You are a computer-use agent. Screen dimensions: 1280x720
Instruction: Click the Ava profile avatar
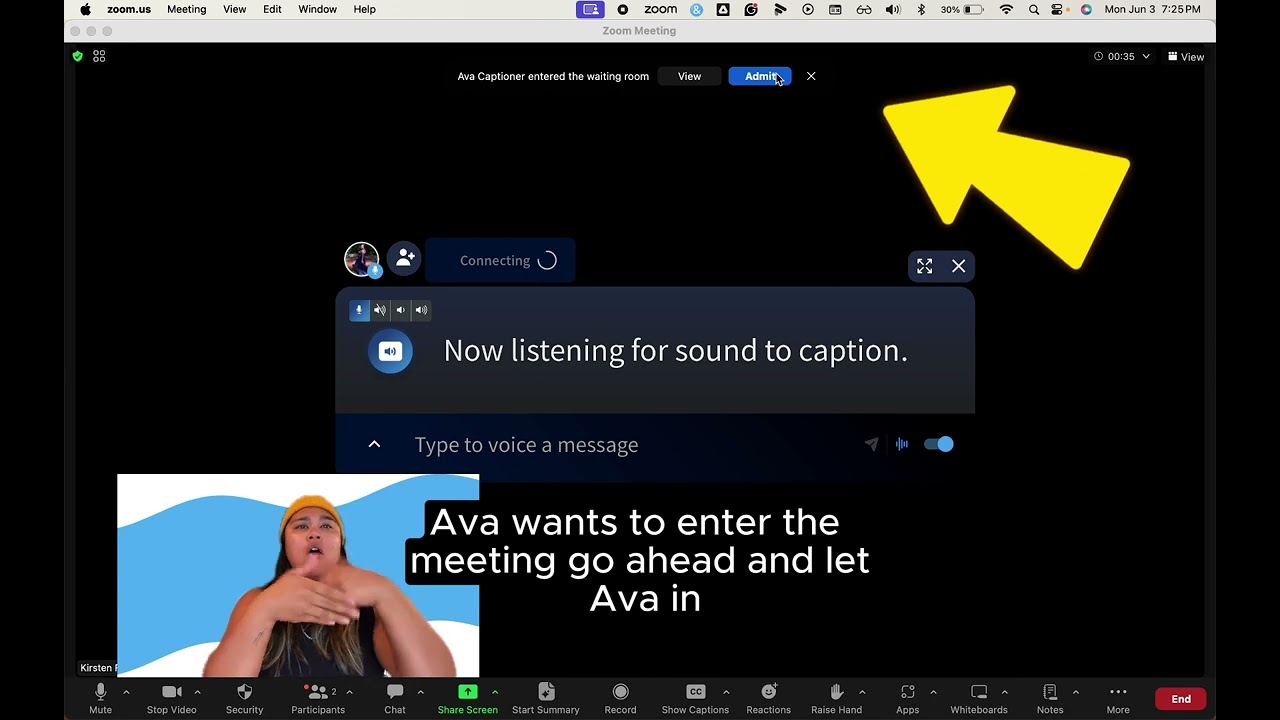pos(361,259)
